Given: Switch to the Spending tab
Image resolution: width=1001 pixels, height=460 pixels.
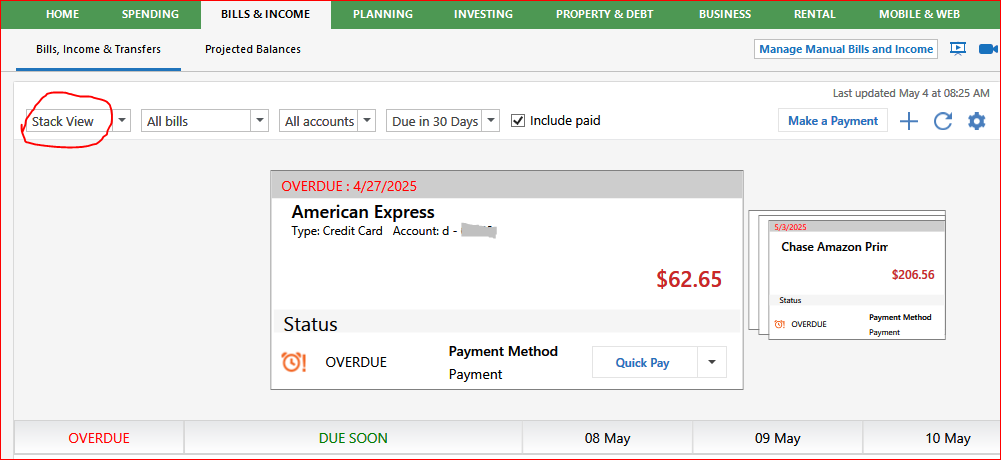Looking at the screenshot, I should [149, 14].
